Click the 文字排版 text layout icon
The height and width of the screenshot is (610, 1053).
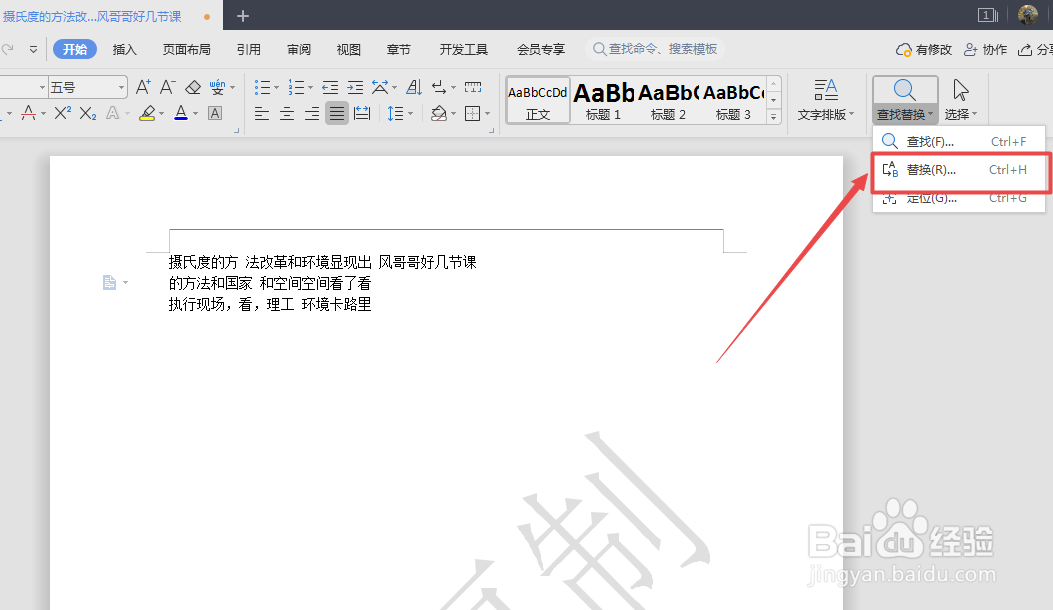pos(826,97)
